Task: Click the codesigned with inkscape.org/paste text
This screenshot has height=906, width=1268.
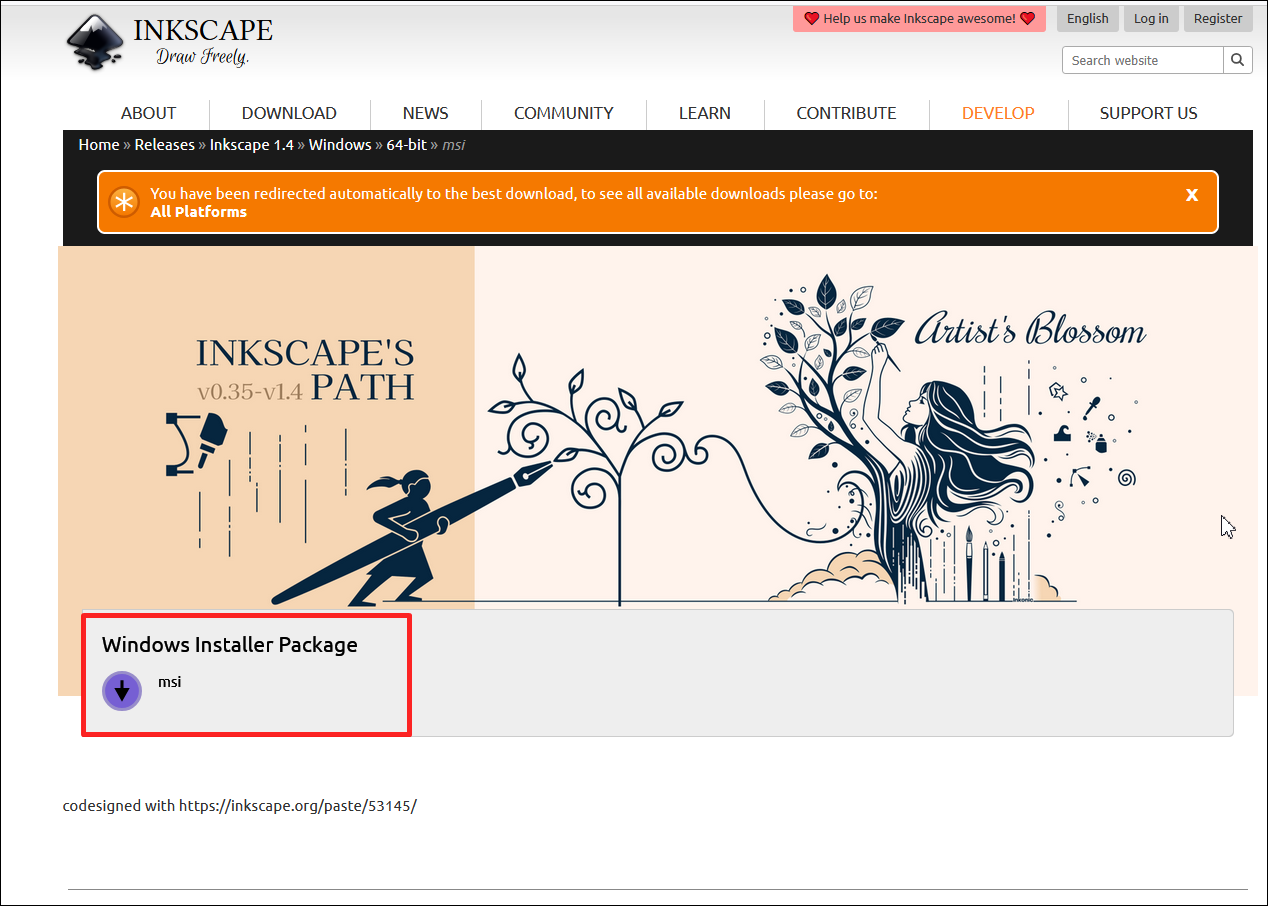Action: 239,805
